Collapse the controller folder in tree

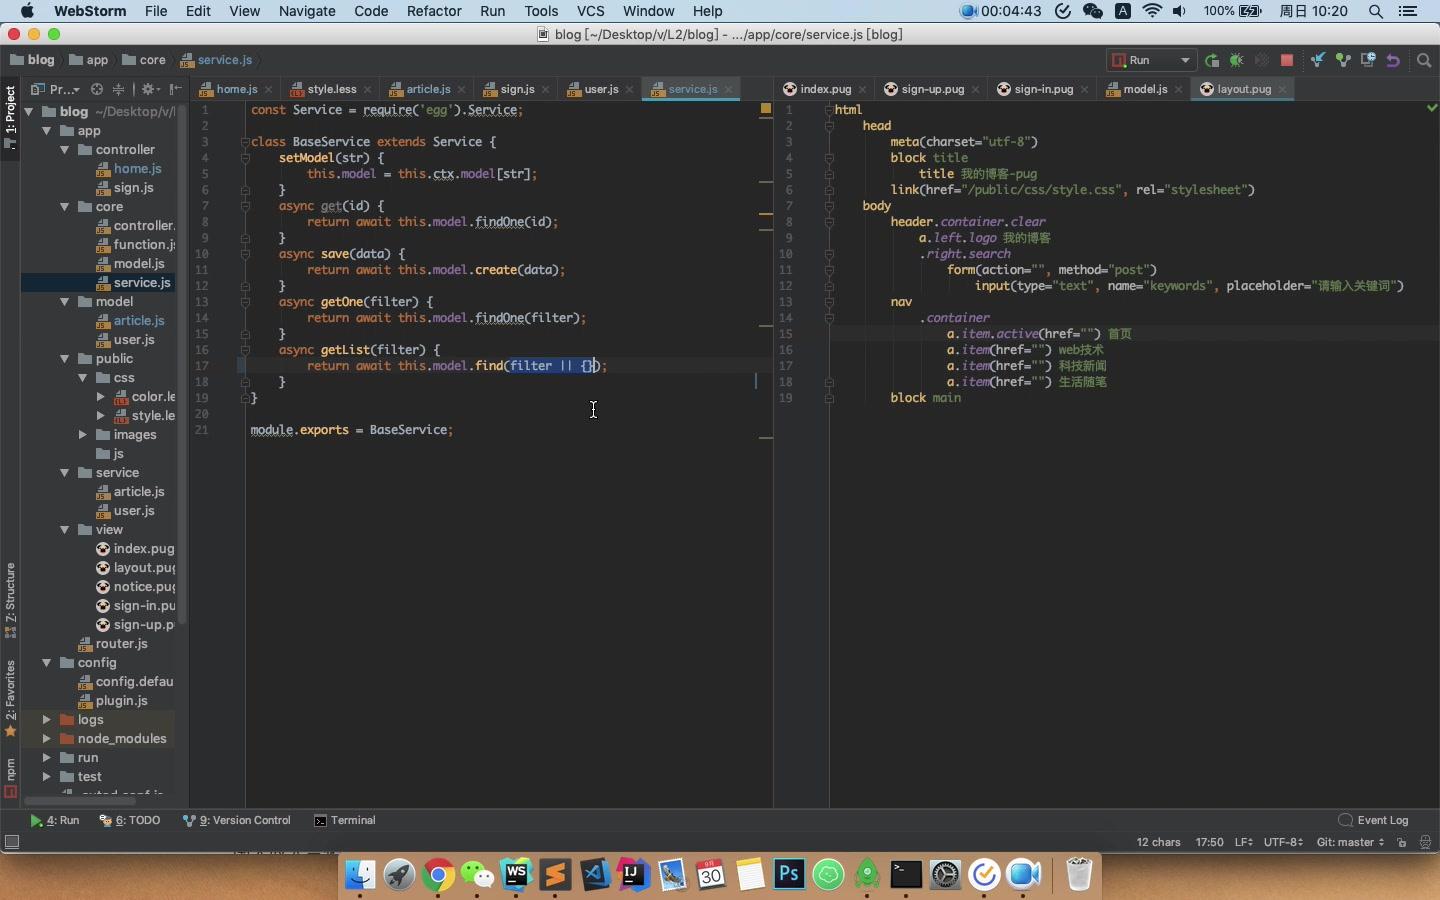[x=64, y=150]
